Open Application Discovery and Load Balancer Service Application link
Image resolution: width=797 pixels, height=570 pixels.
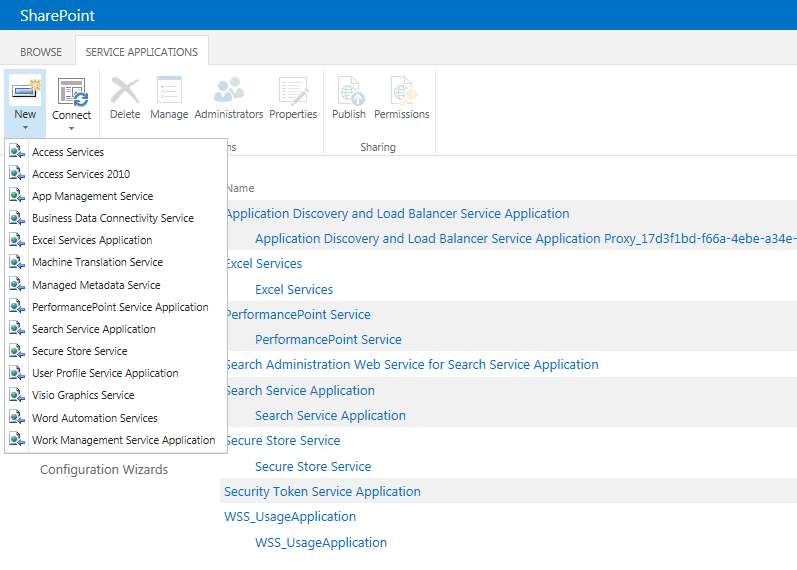398,214
